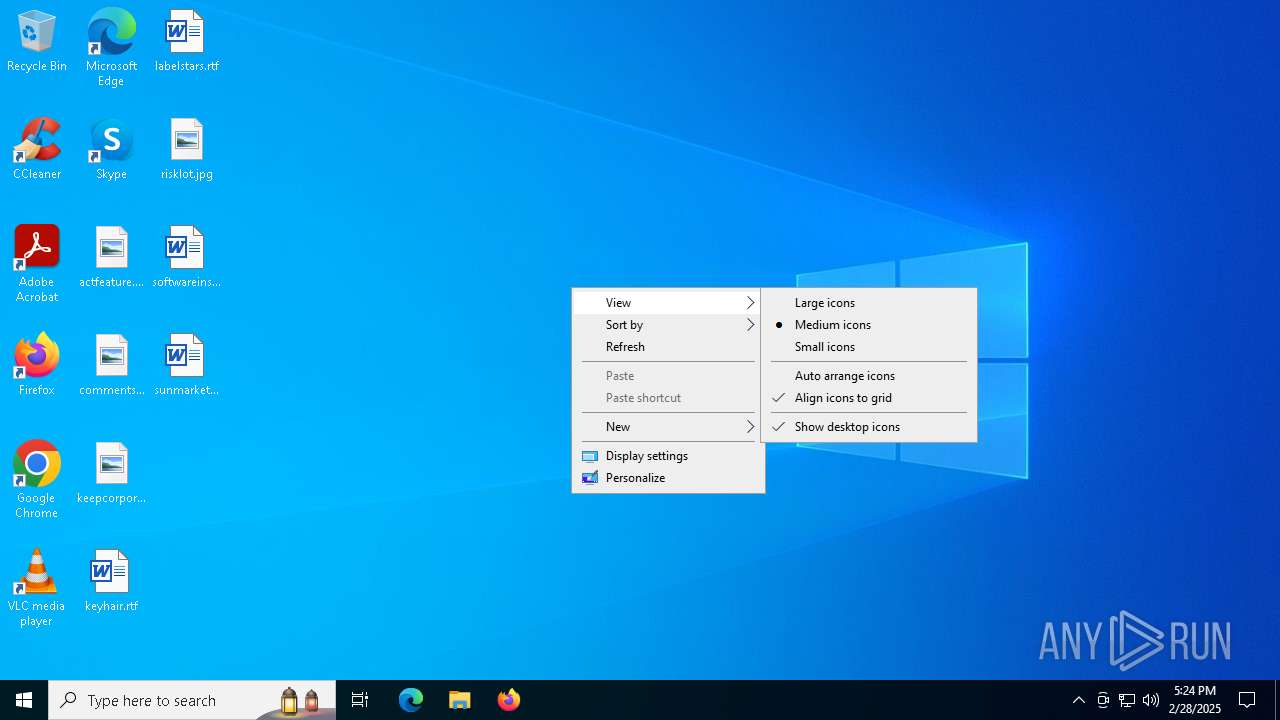This screenshot has width=1280, height=720.
Task: Select the Microsoft Edge desktop shortcut
Action: point(111,48)
